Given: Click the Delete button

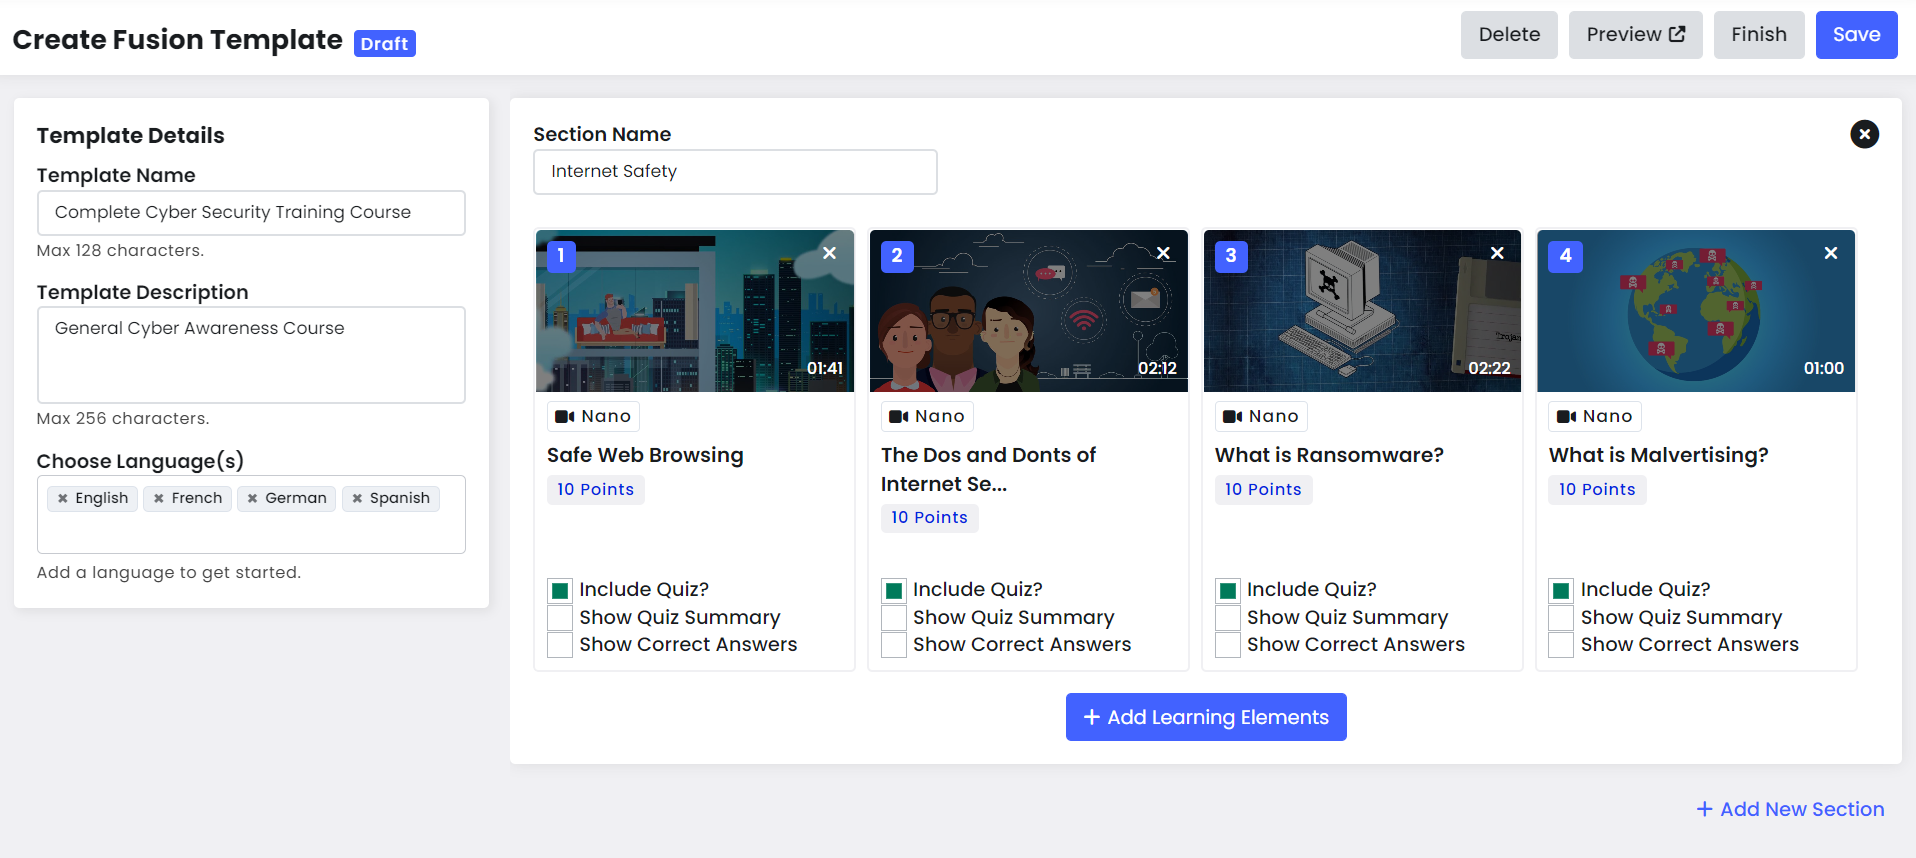Looking at the screenshot, I should pos(1509,35).
